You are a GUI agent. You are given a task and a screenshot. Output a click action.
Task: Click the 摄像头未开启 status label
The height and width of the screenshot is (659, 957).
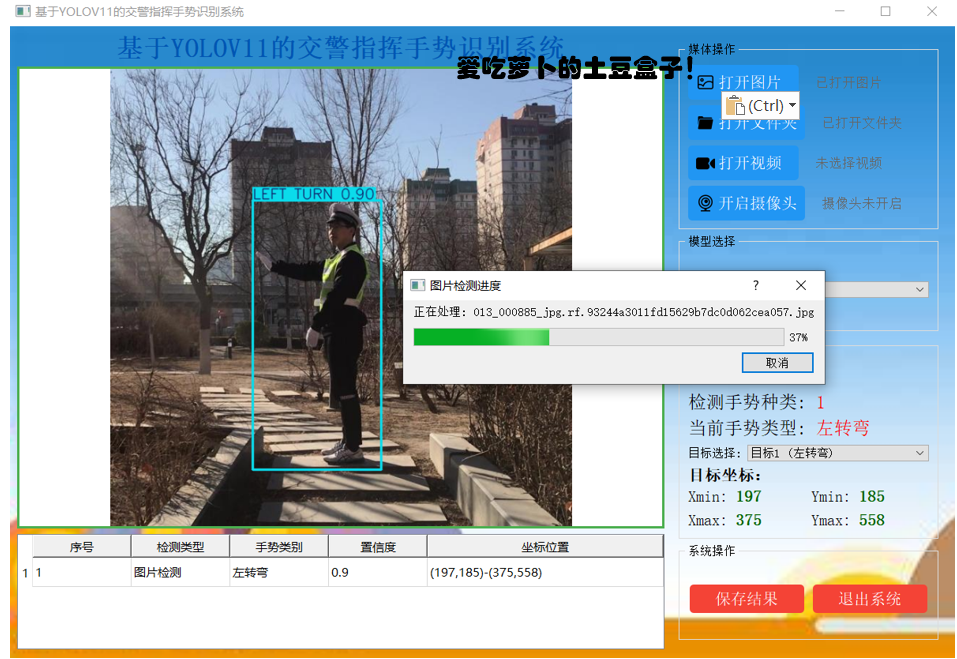861,203
